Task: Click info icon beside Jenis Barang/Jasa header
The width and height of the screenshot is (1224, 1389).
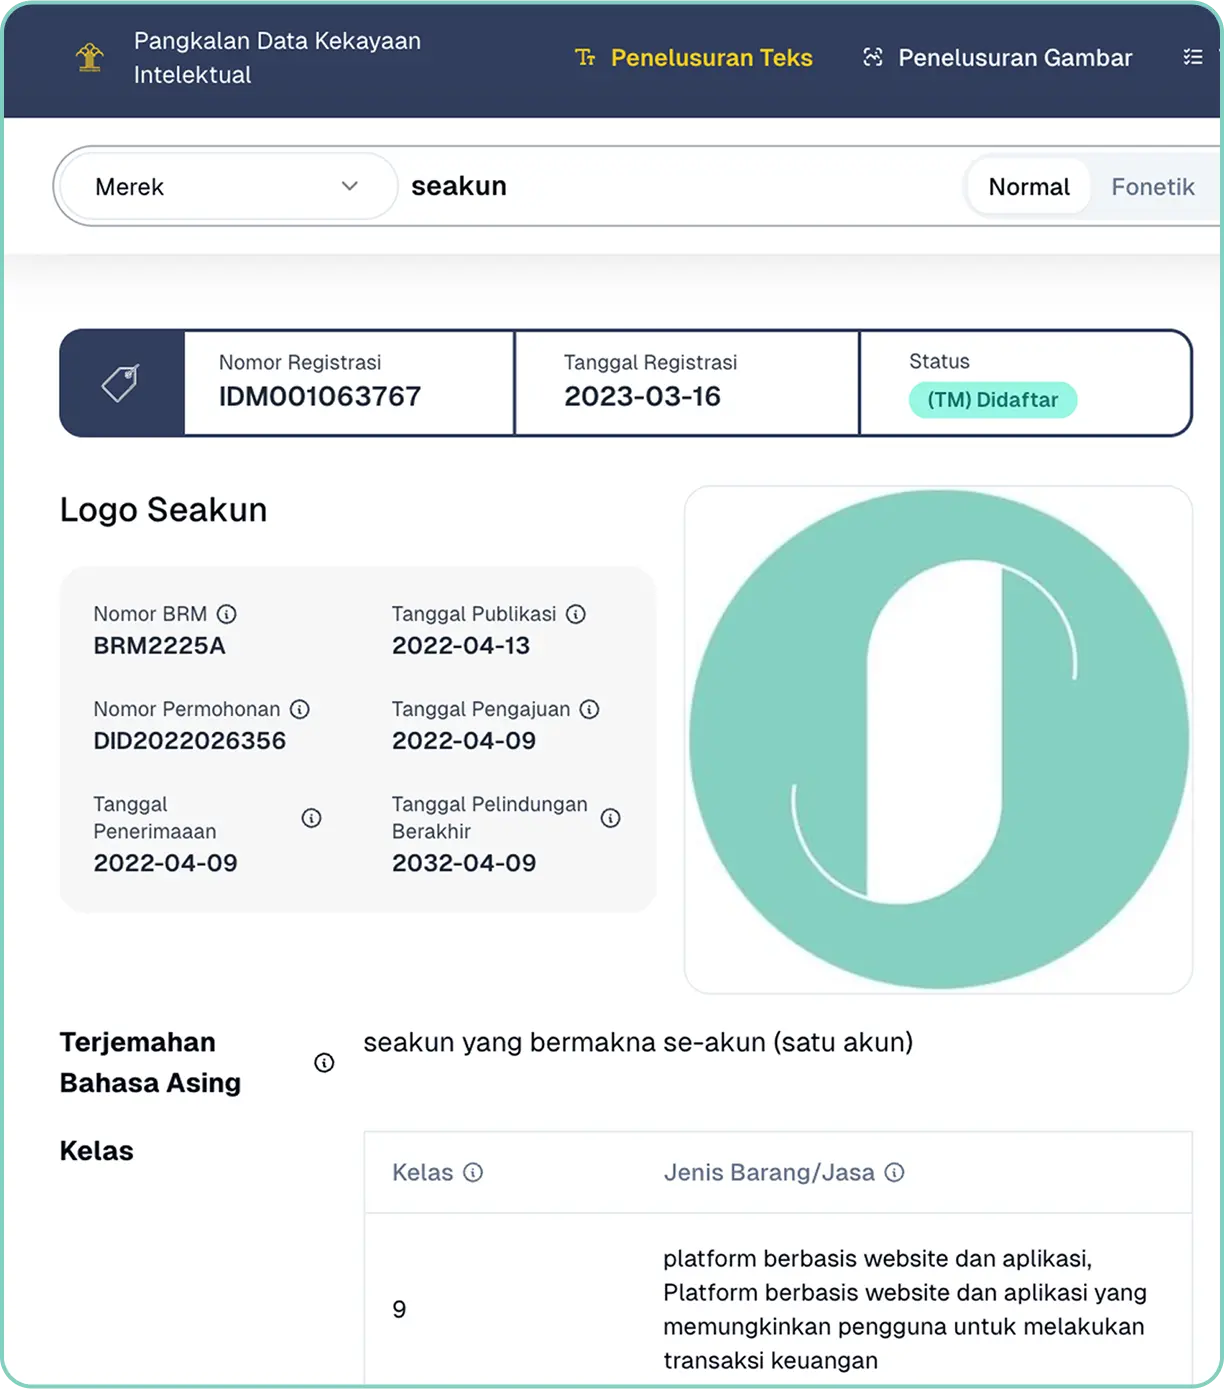Action: (895, 1172)
